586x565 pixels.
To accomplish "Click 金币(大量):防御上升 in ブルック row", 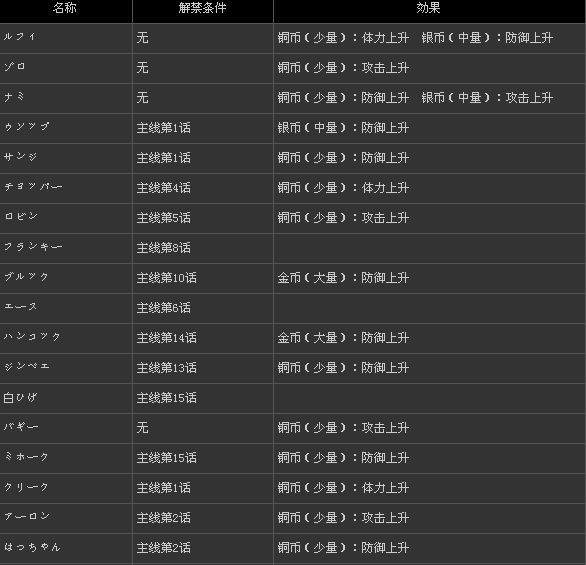I will pos(343,278).
